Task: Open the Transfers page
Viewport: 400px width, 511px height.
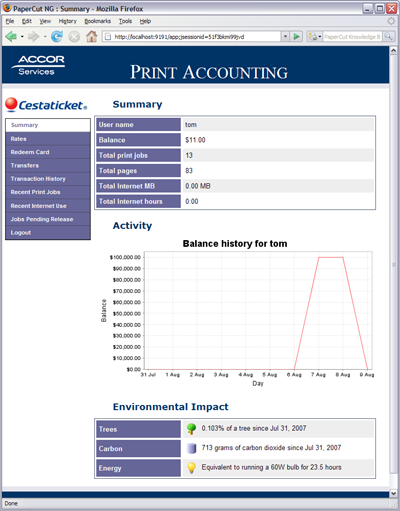Action: pos(48,165)
